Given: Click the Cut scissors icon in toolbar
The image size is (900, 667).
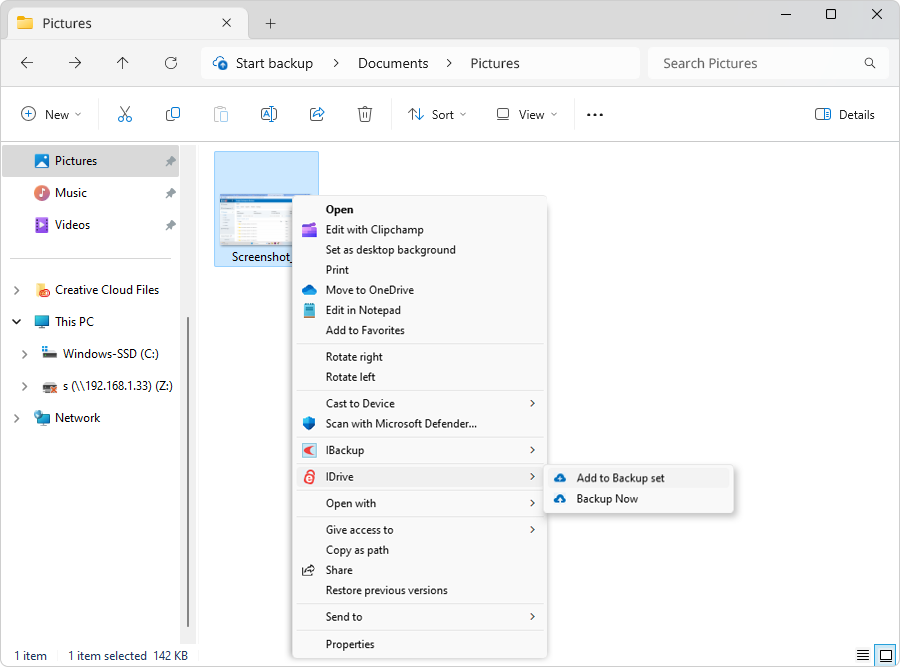Looking at the screenshot, I should 125,115.
